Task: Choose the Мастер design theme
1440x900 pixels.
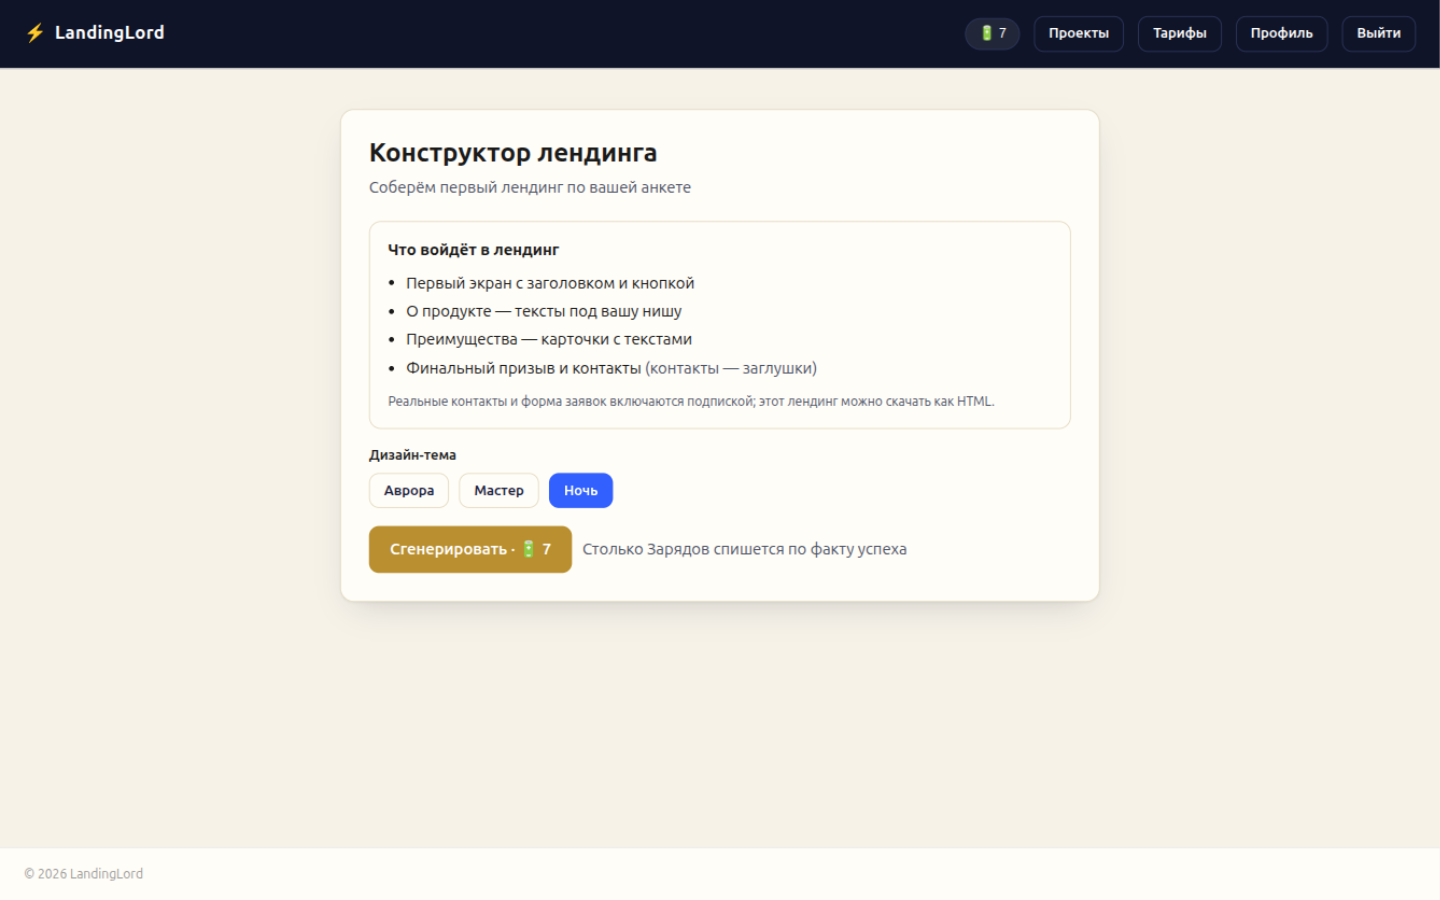Action: (499, 490)
